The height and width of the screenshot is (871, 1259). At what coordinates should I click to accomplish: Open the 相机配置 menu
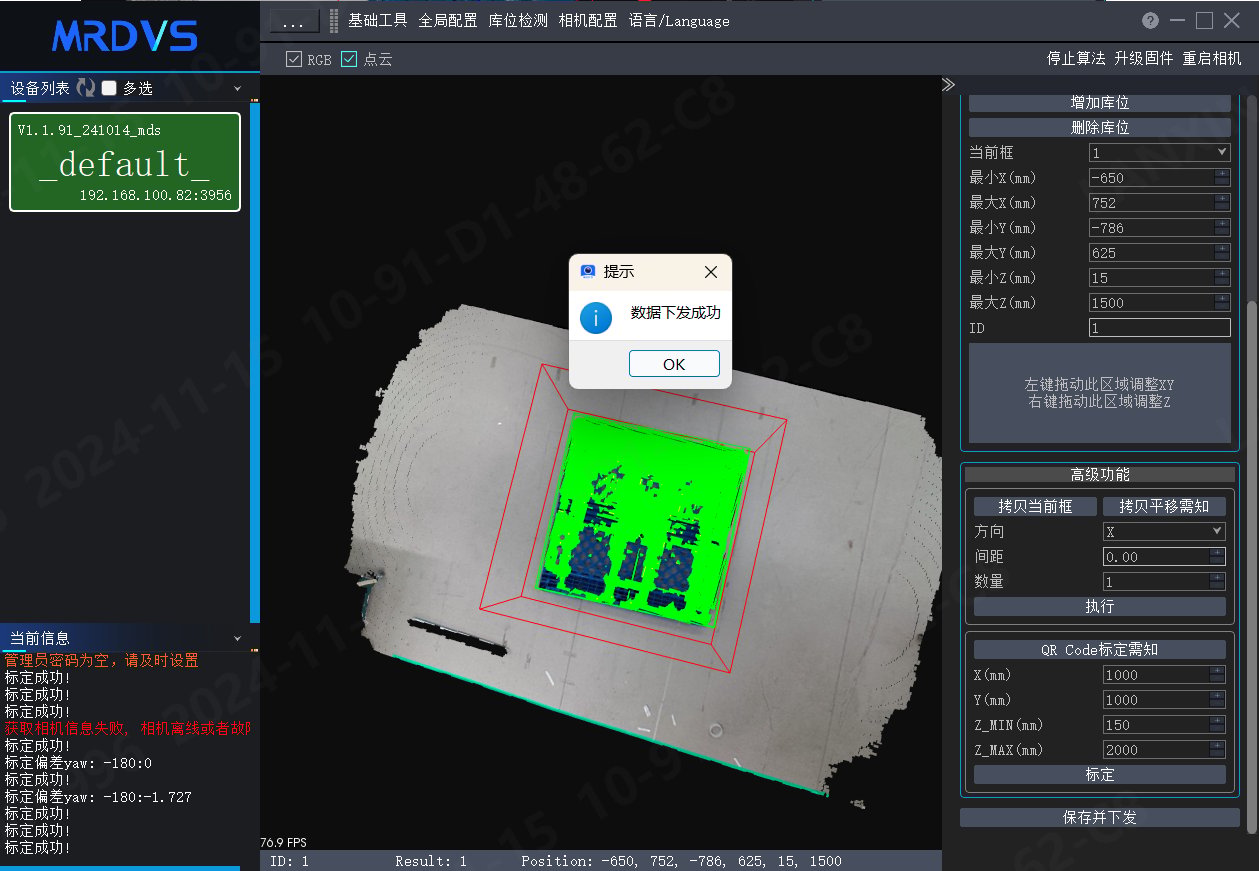pos(588,21)
